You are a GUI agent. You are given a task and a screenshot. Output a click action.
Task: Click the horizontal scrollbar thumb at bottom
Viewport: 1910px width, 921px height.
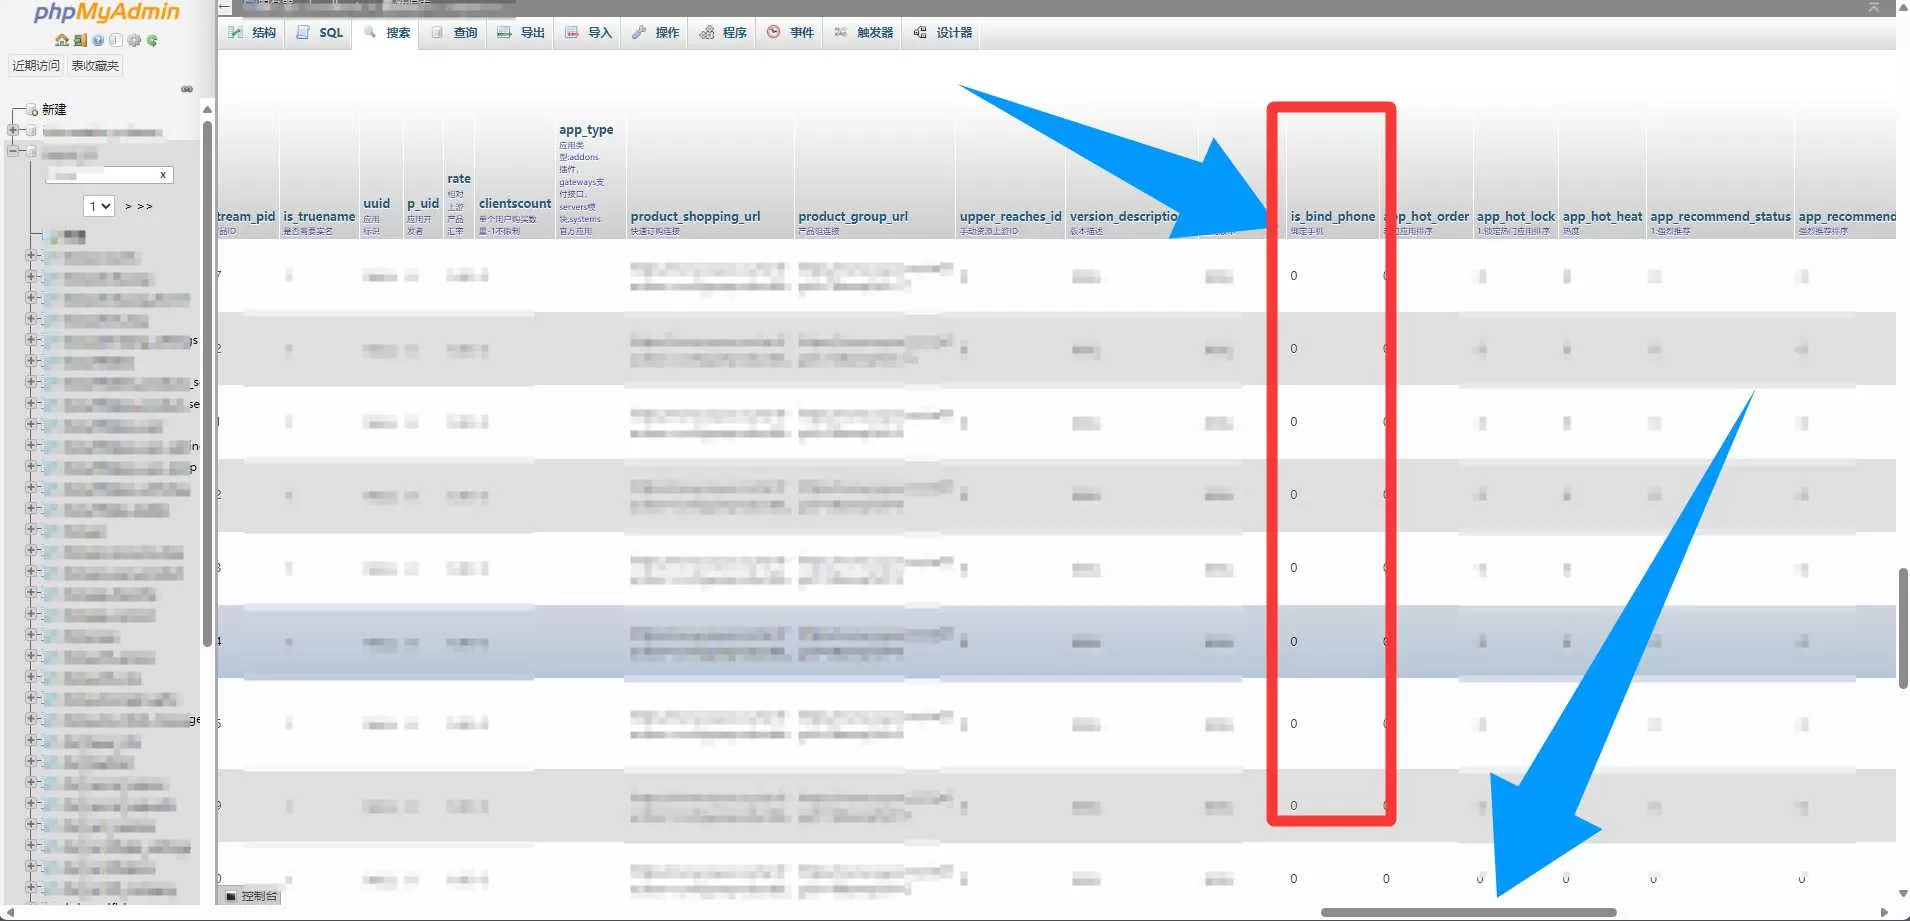[1468, 912]
